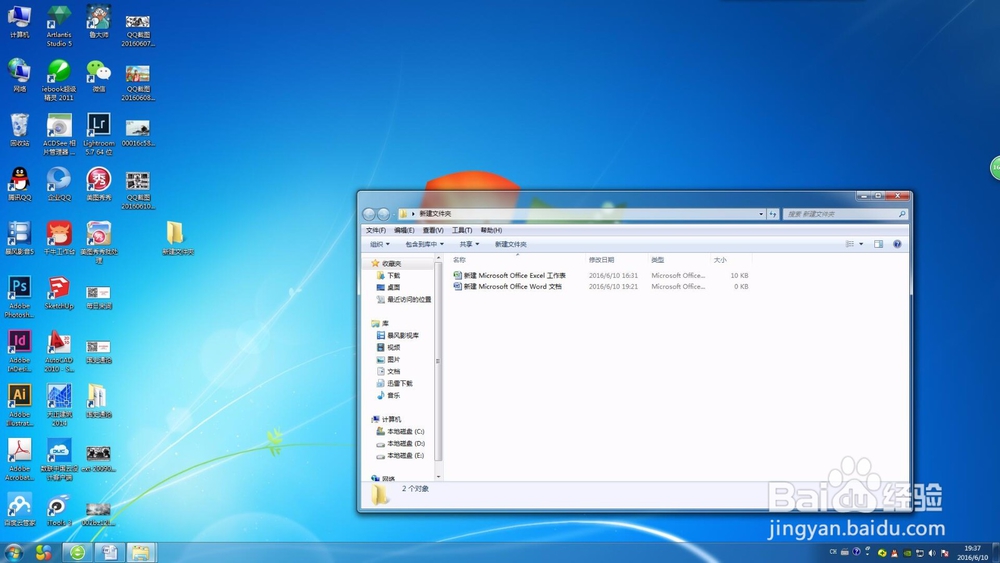Click the search 新建文件夹 input box
Image resolution: width=1000 pixels, height=563 pixels.
[x=845, y=214]
